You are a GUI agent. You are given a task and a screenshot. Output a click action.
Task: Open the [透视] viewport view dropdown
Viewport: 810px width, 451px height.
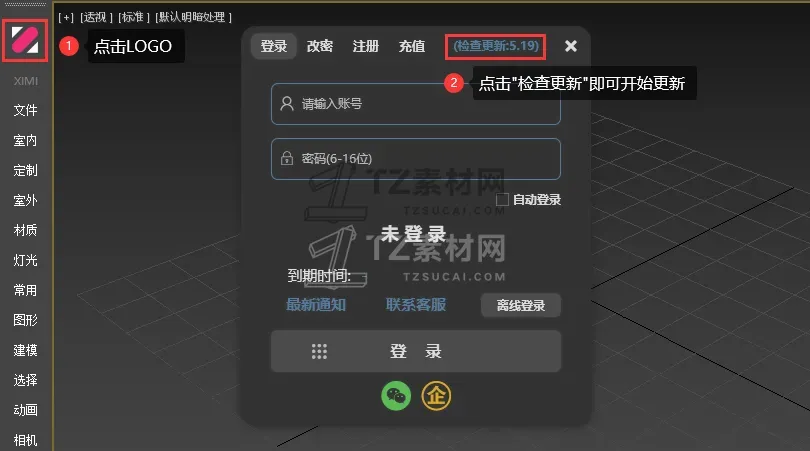[x=97, y=17]
